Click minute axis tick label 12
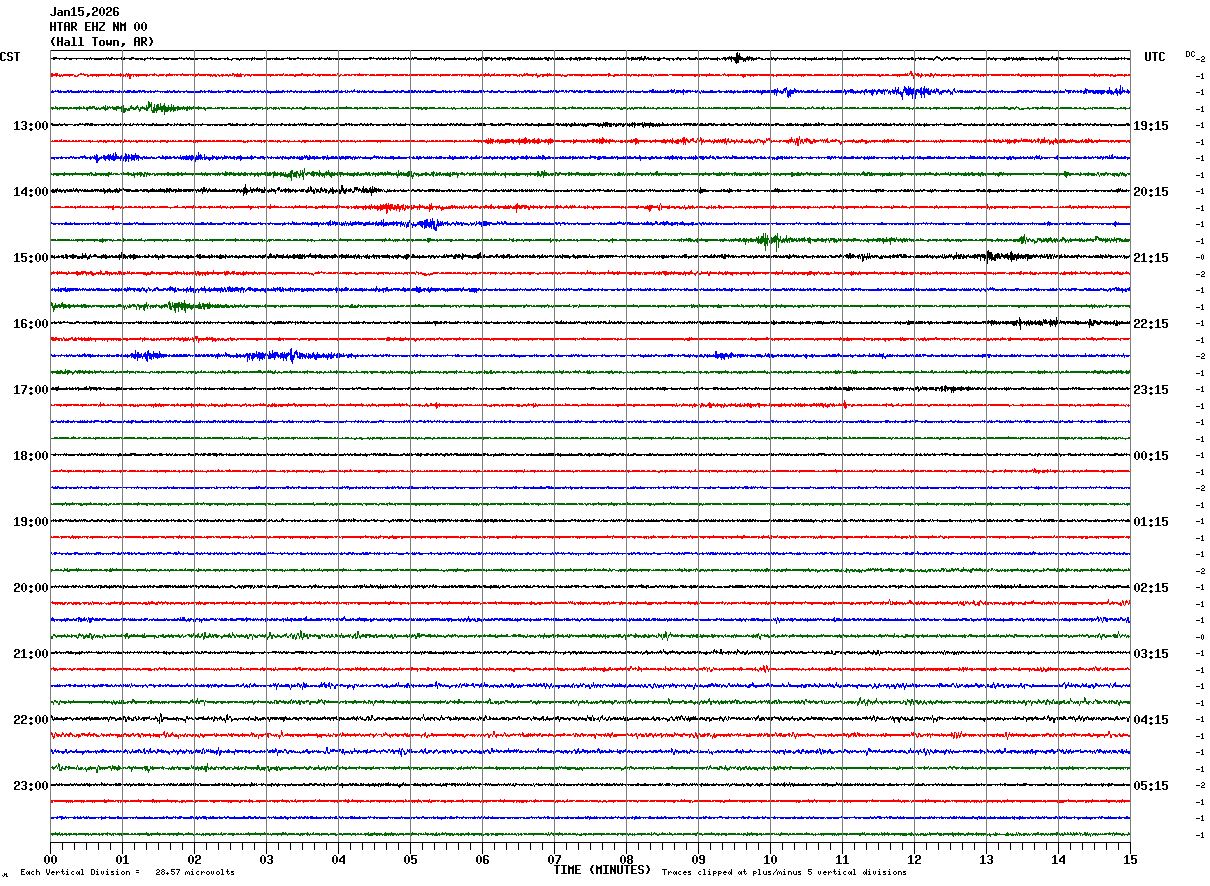Screen dimensions: 1210x886 [914, 860]
